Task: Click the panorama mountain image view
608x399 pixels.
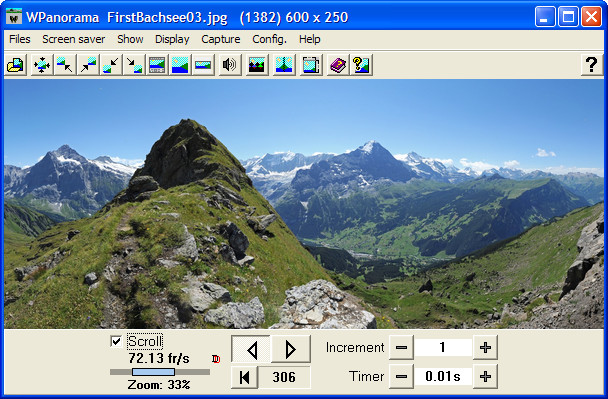Action: point(304,204)
